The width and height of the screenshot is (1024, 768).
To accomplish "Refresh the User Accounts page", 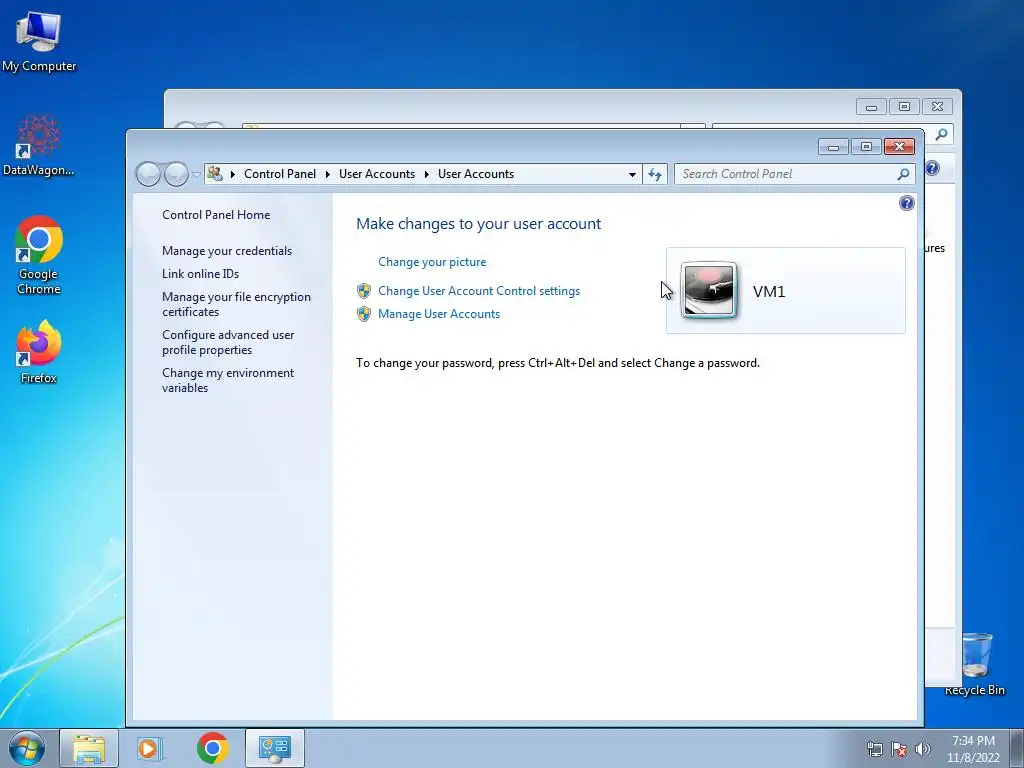I will click(655, 174).
